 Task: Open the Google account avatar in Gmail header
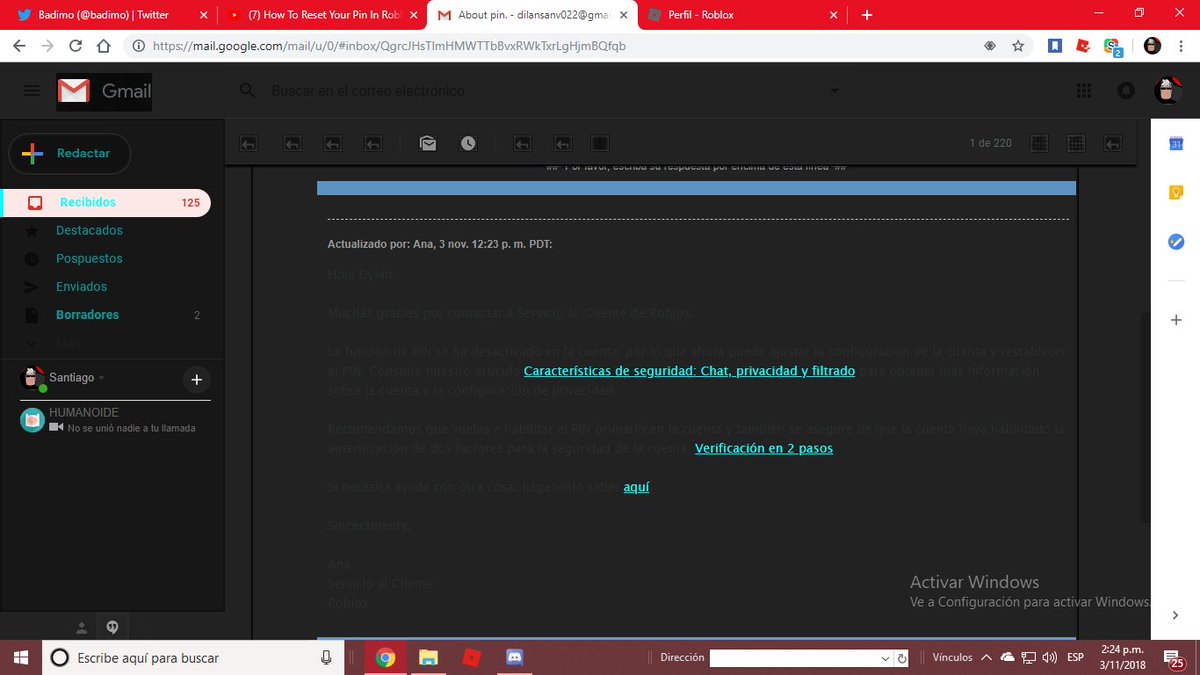tap(1168, 90)
